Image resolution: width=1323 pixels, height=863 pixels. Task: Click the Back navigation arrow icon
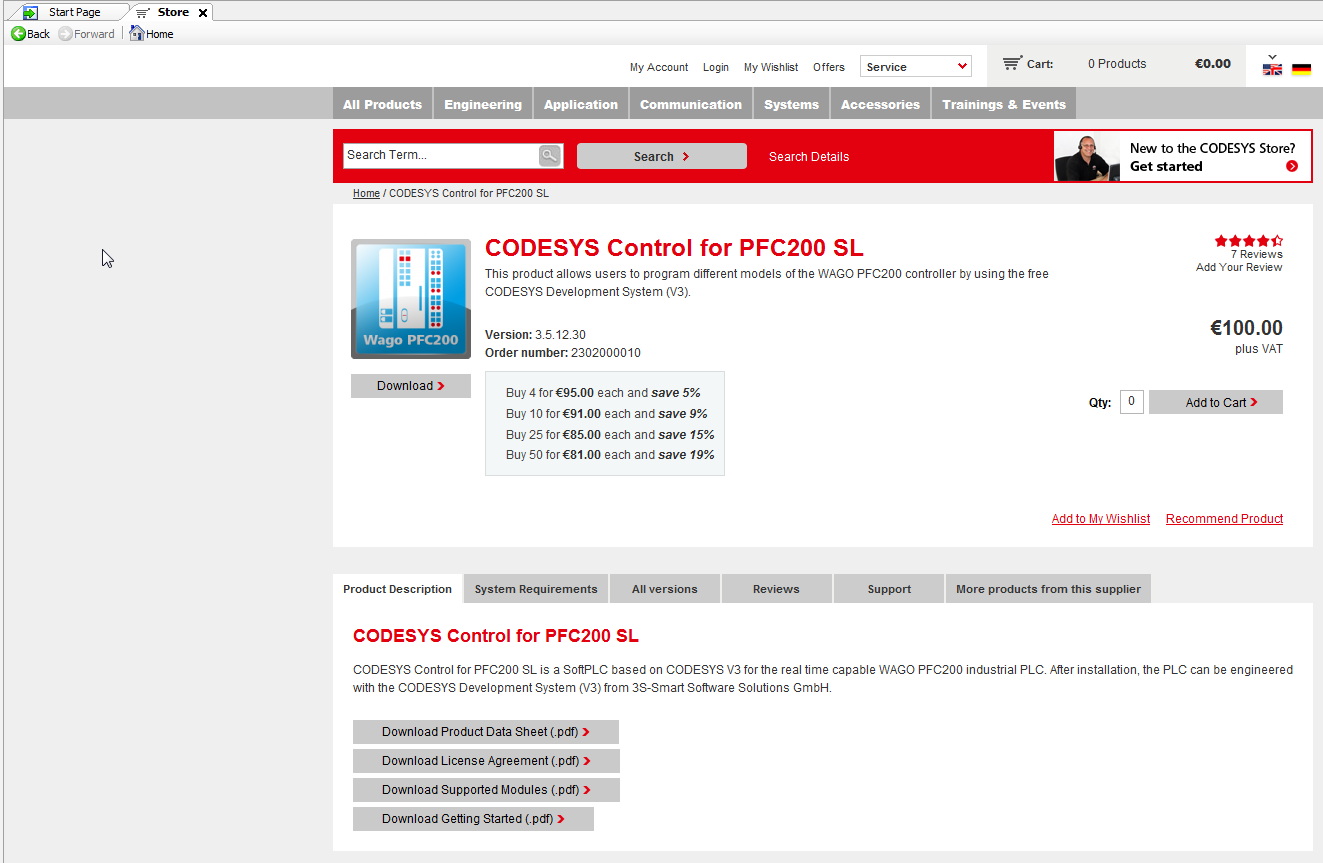tap(18, 34)
